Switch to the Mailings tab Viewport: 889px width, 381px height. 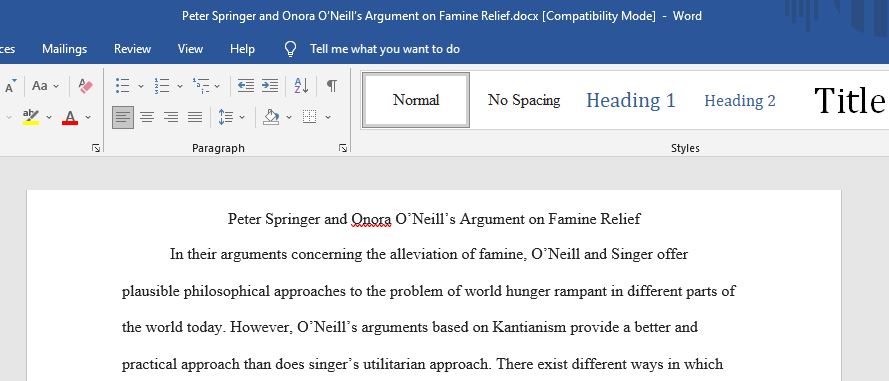point(65,49)
